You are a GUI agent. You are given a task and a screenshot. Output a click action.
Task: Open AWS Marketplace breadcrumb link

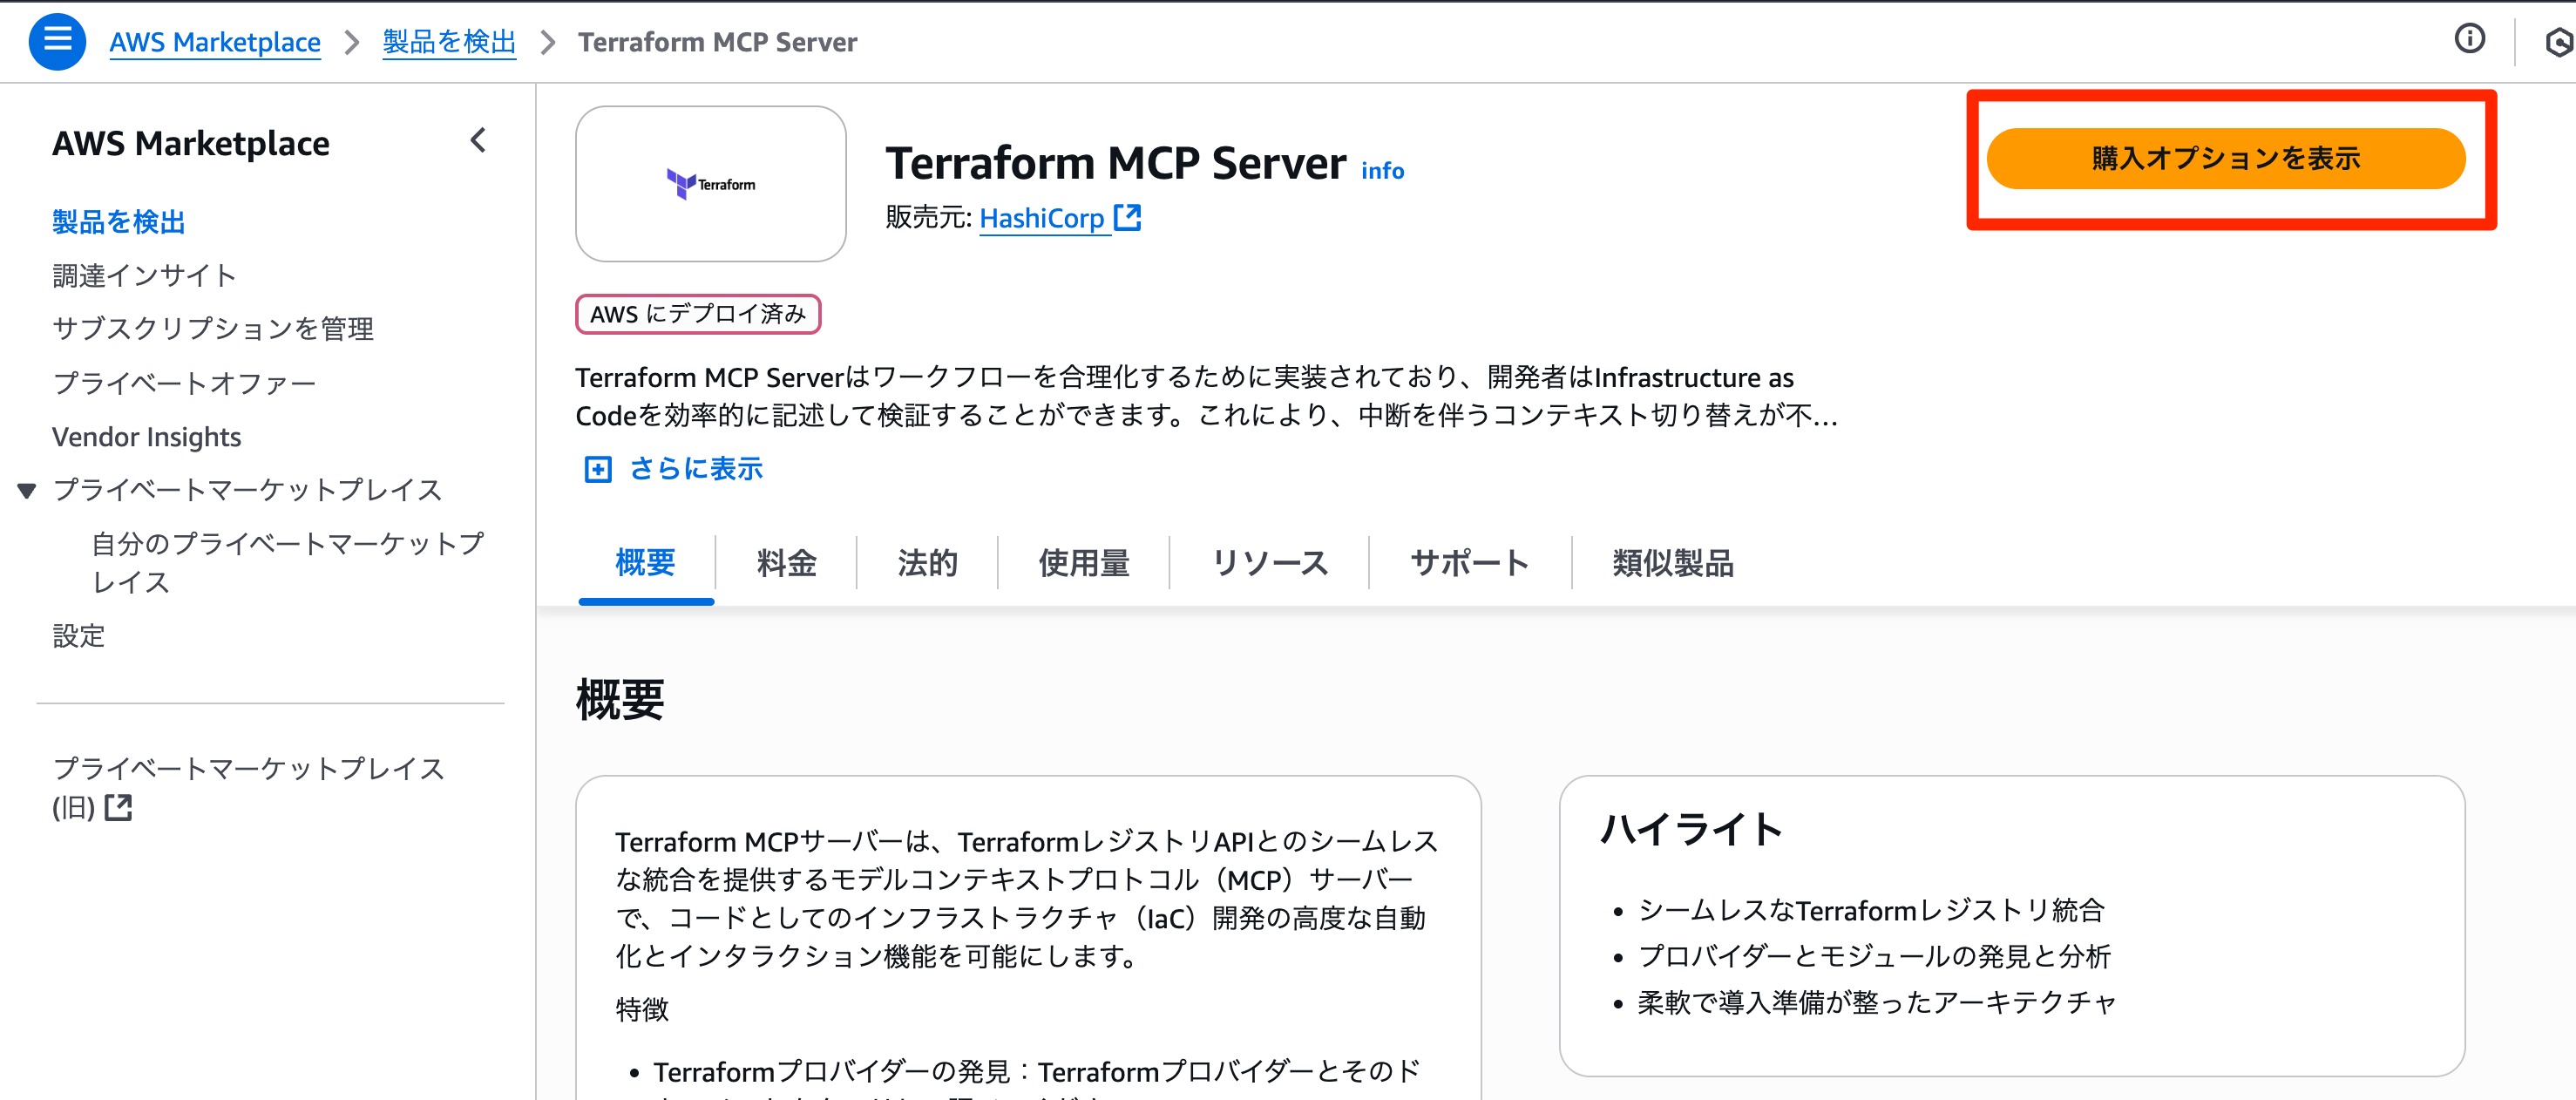pyautogui.click(x=215, y=42)
